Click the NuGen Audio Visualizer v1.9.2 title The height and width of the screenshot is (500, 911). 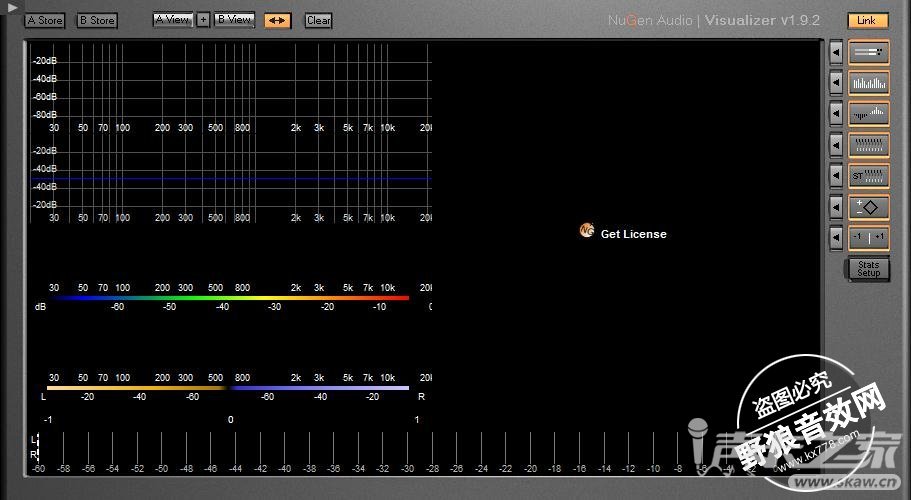pyautogui.click(x=713, y=20)
